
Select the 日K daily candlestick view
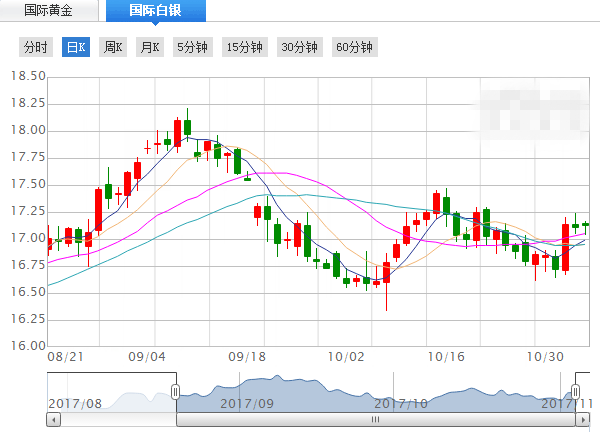tap(75, 47)
